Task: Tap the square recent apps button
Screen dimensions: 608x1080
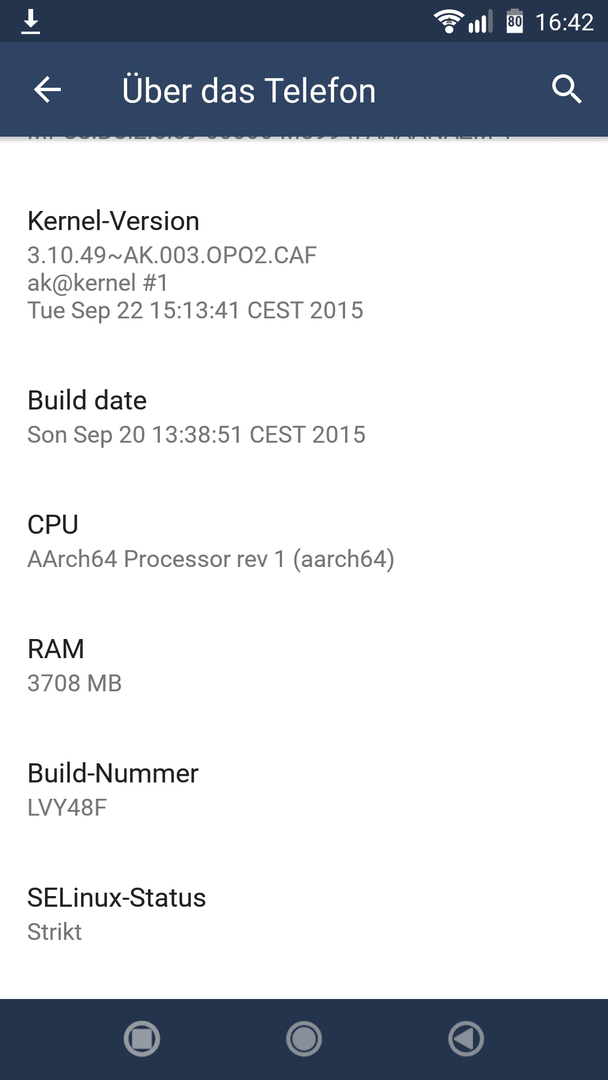Action: click(142, 1039)
